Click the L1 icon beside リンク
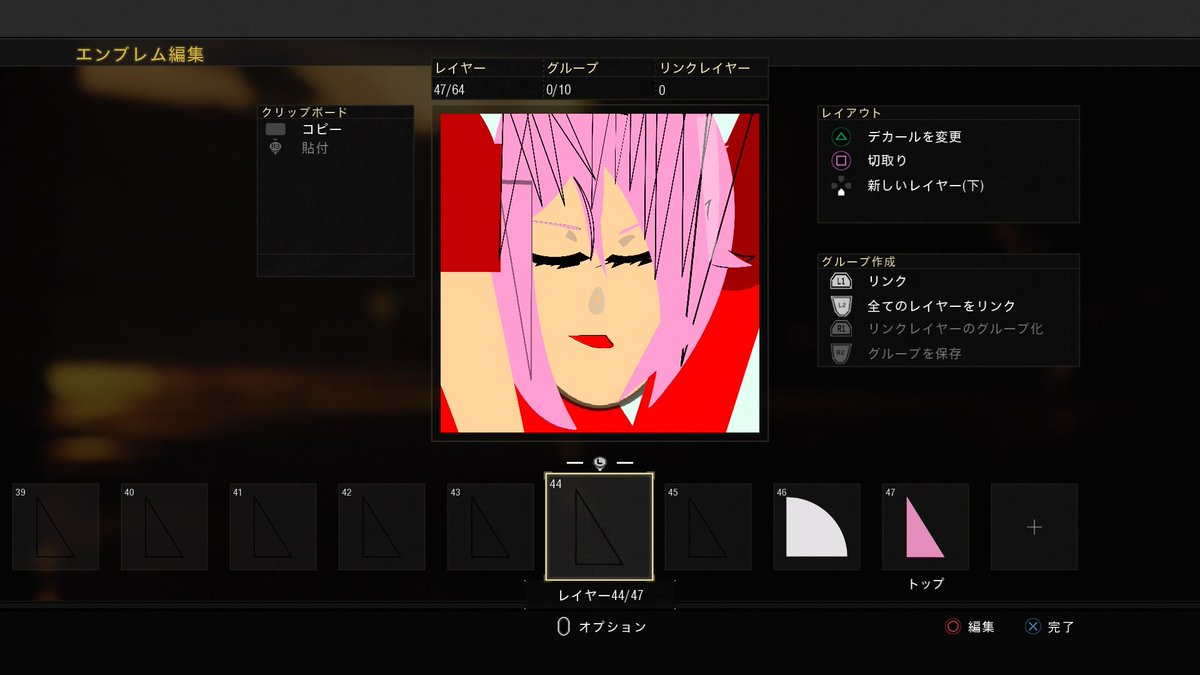This screenshot has width=1200, height=675. [x=841, y=282]
